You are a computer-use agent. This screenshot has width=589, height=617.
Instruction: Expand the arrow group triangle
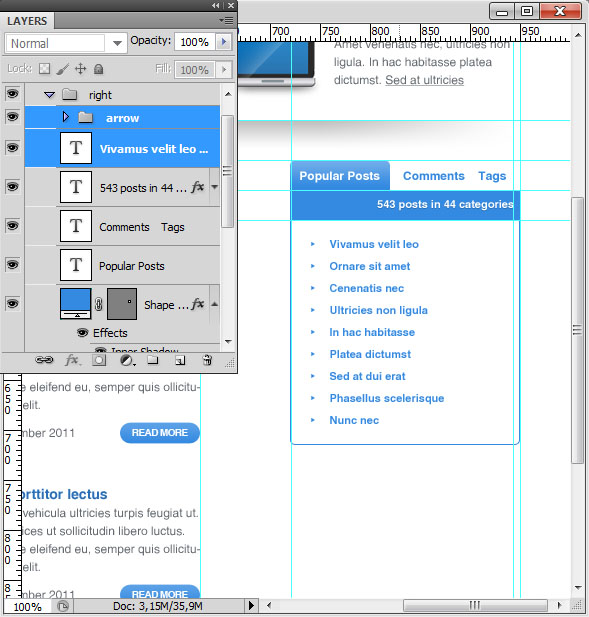click(x=66, y=117)
